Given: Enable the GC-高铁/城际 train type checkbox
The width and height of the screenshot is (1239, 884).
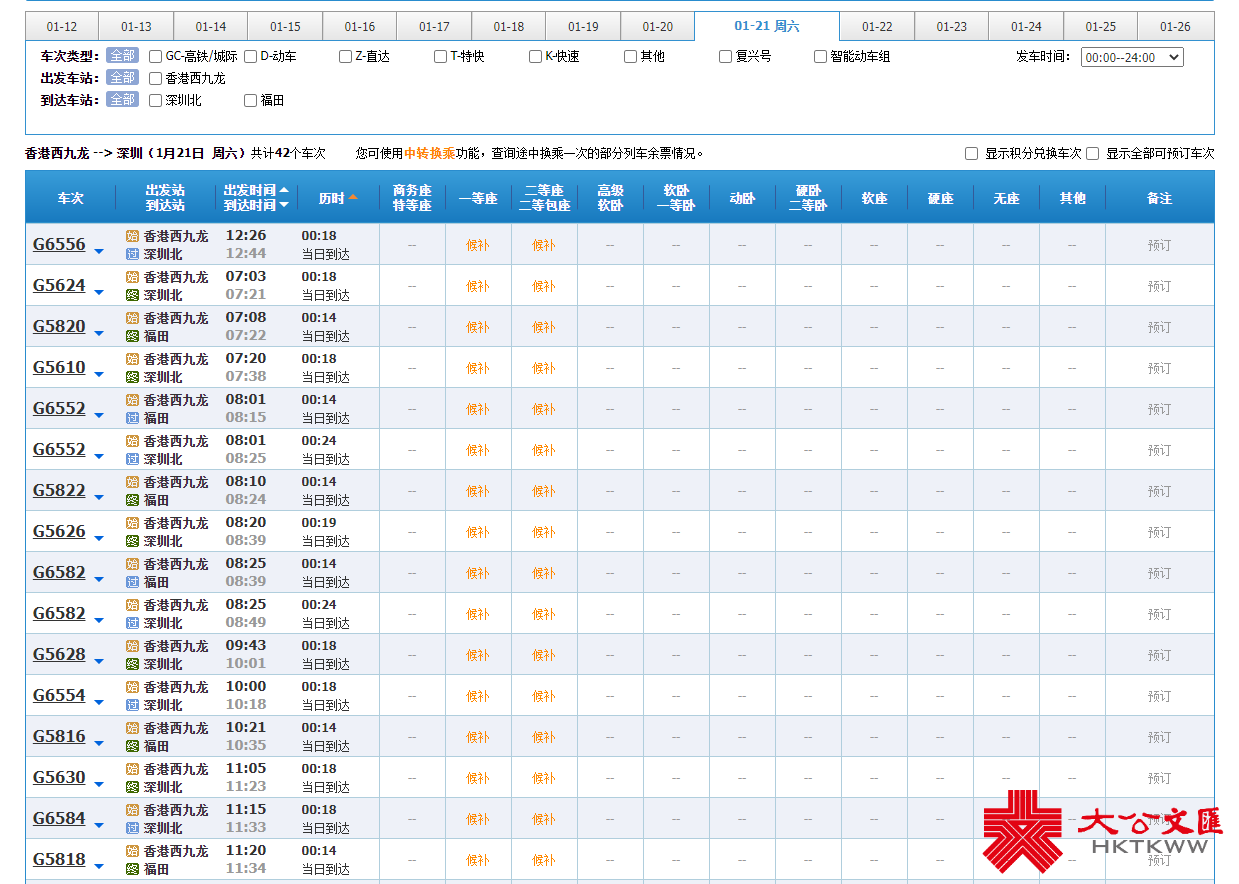Looking at the screenshot, I should [155, 57].
